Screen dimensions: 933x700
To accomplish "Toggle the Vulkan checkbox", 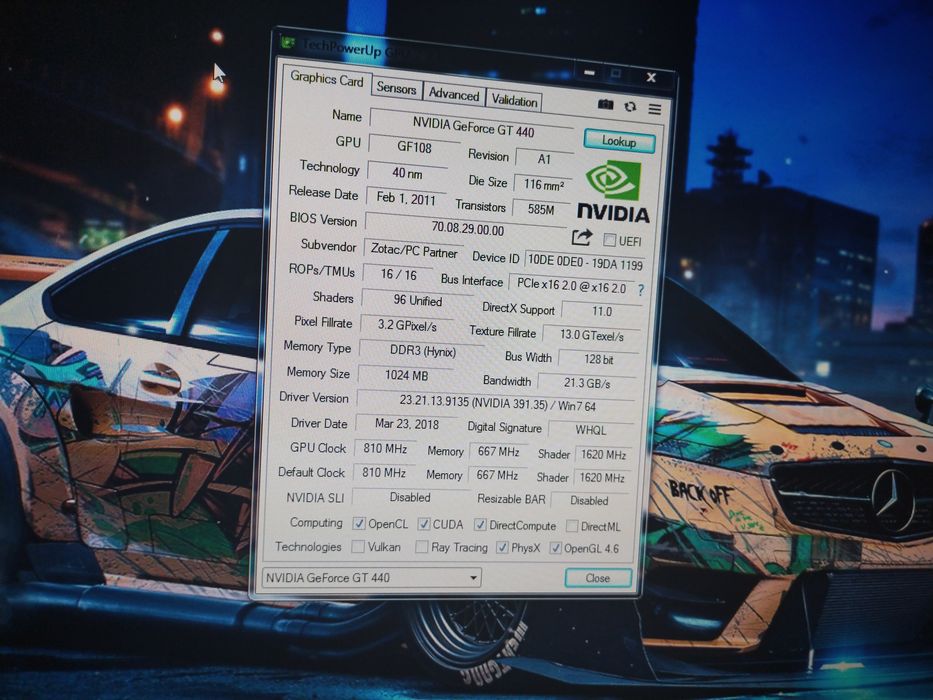I will click(x=358, y=546).
